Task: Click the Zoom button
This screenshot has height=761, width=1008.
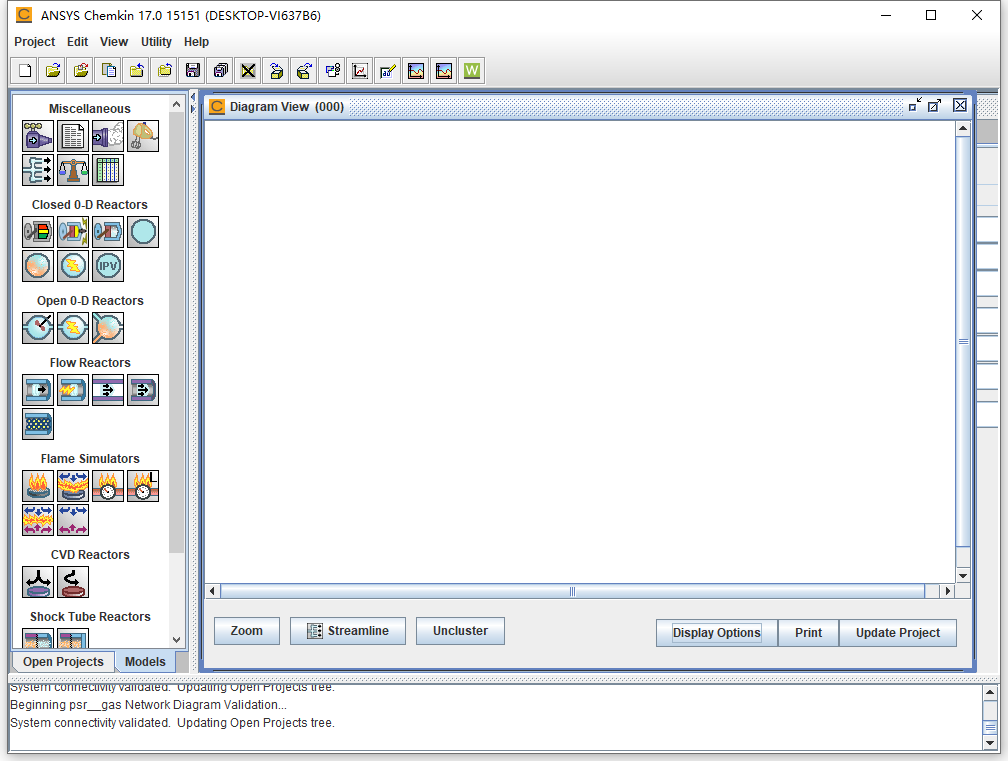Action: tap(247, 631)
